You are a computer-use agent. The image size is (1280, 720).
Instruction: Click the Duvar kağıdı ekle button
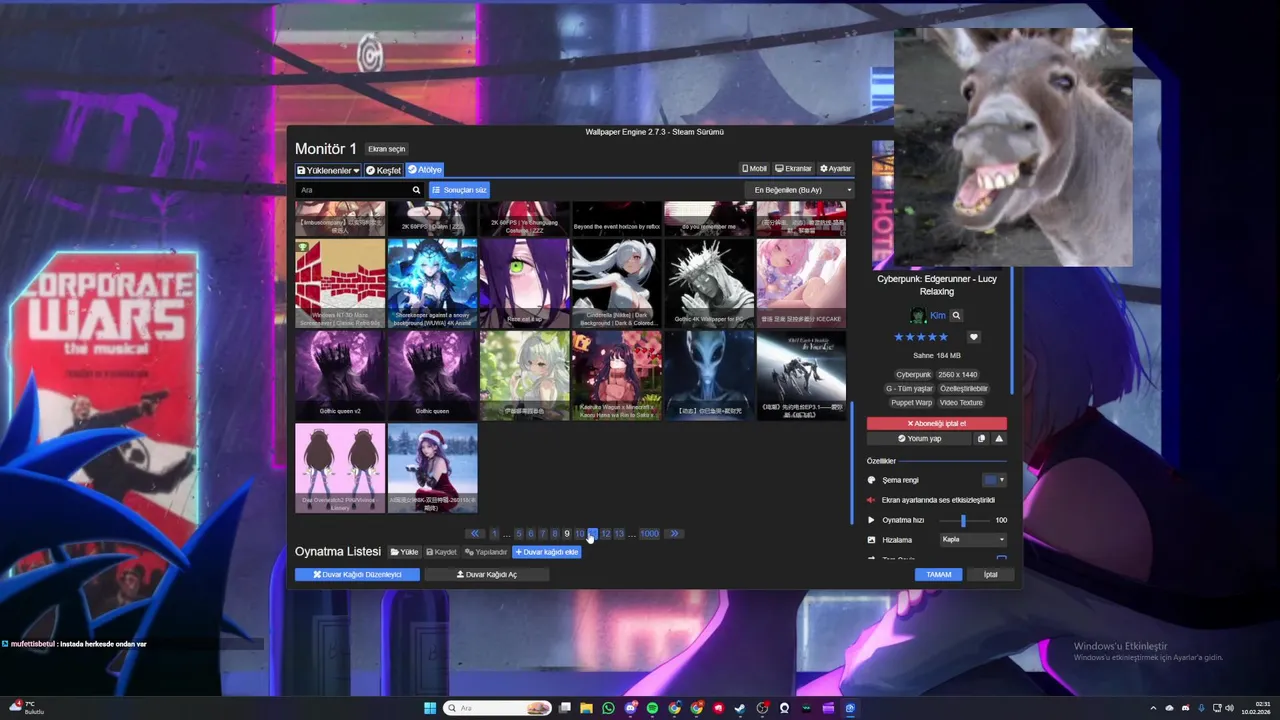[x=546, y=552]
